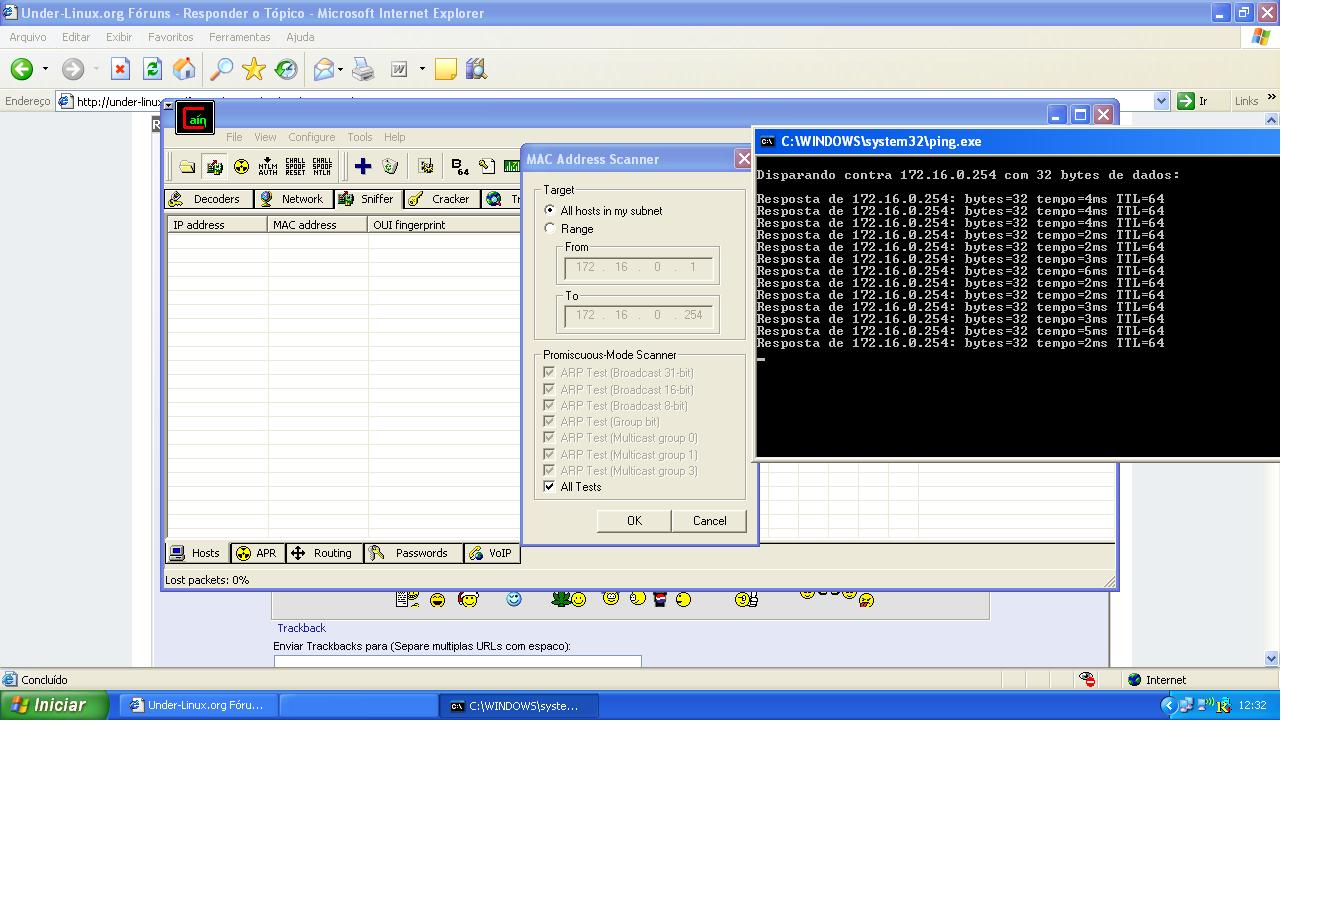Open the Mail button dropdown arrow
Screen dimensions: 1342x904
(340, 69)
